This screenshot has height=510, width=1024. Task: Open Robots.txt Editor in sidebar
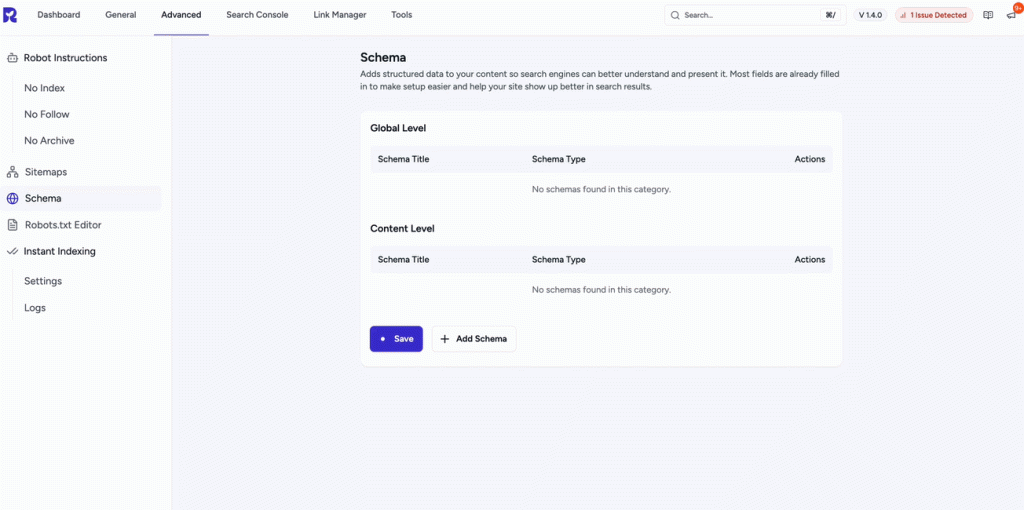click(x=63, y=225)
